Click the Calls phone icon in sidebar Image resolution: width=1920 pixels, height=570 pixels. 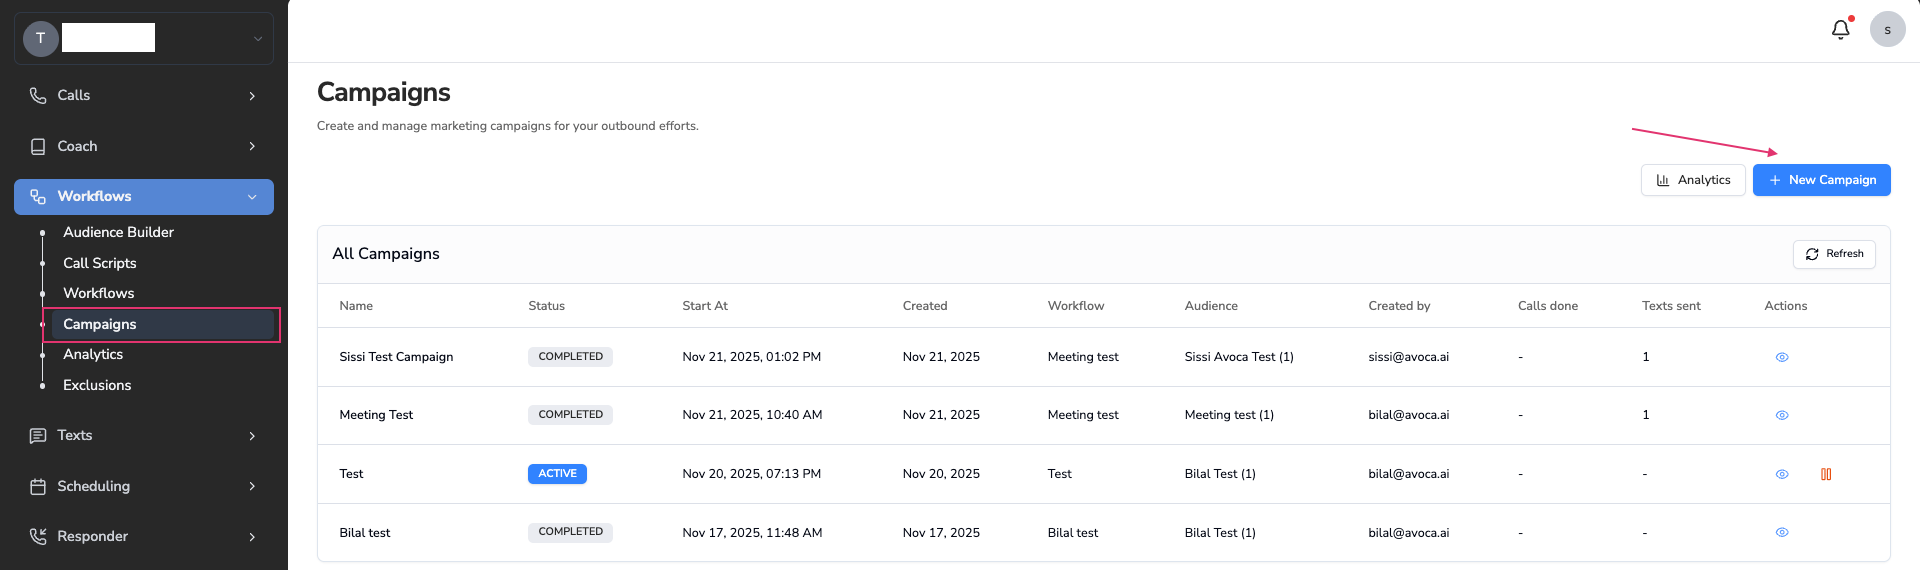[38, 96]
